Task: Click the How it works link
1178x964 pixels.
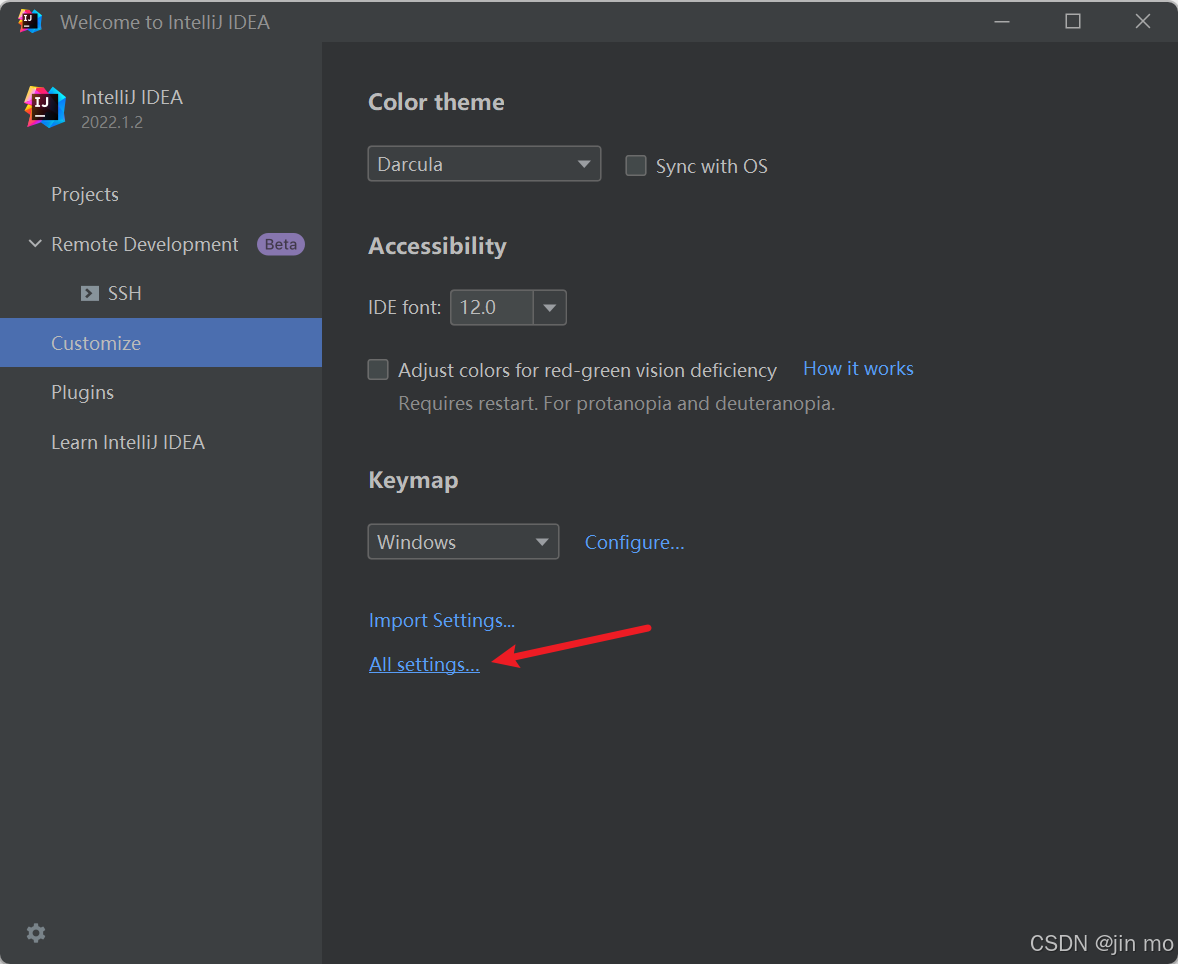Action: [x=858, y=368]
